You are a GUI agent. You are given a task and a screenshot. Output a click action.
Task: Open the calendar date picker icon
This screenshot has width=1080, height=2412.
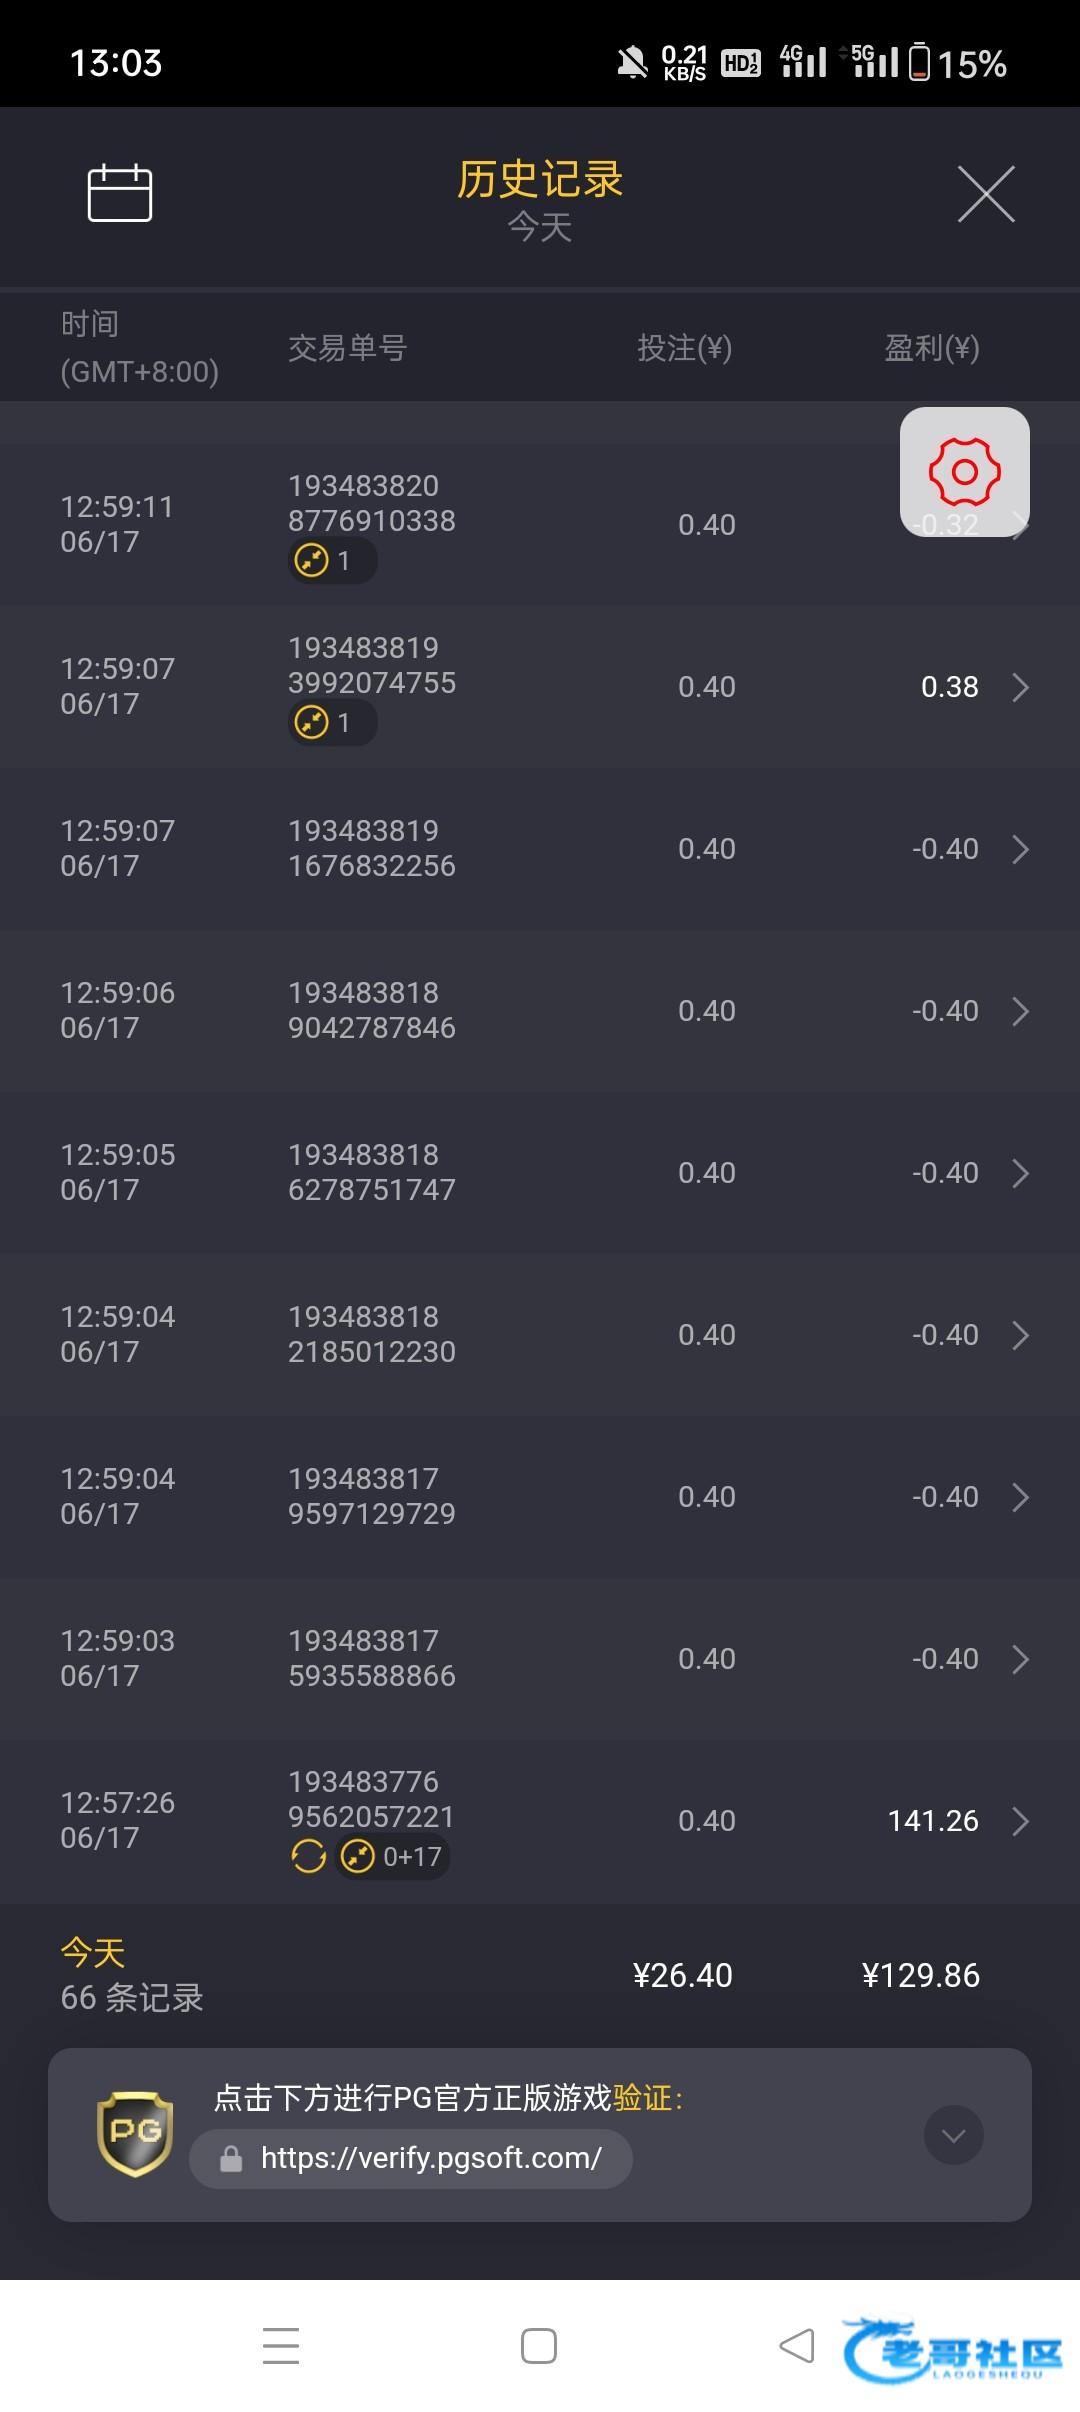pyautogui.click(x=120, y=192)
